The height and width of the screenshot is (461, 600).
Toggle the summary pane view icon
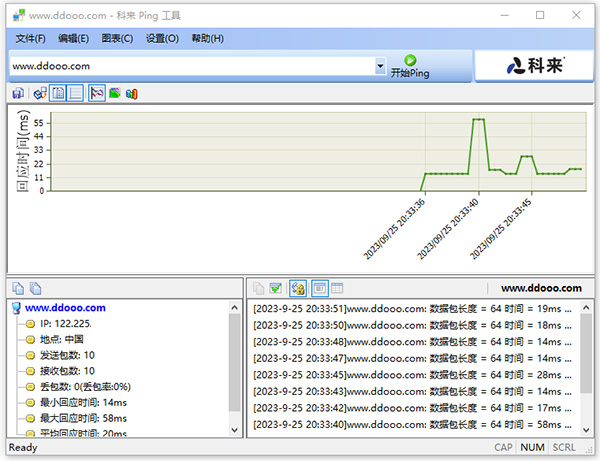pos(58,93)
